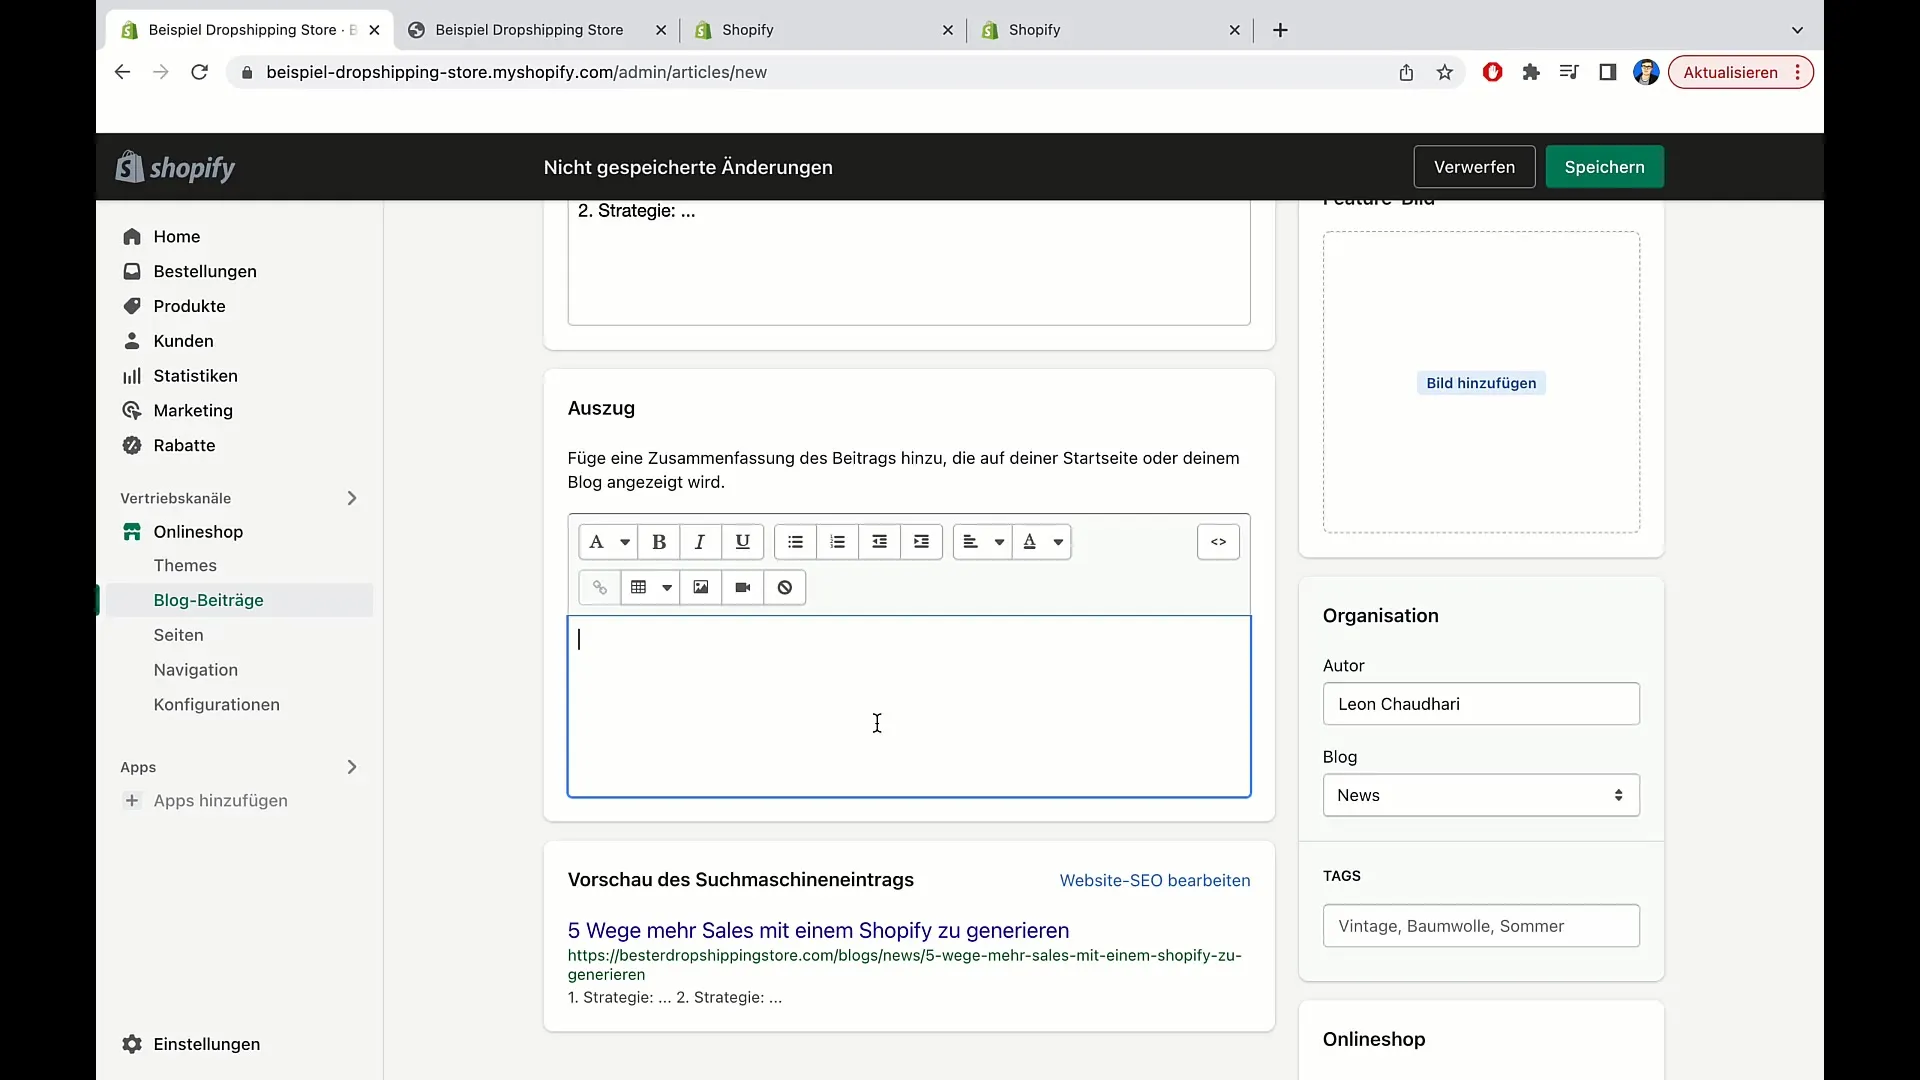The height and width of the screenshot is (1080, 1920).
Task: Click the Insert Image icon
Action: tap(699, 585)
